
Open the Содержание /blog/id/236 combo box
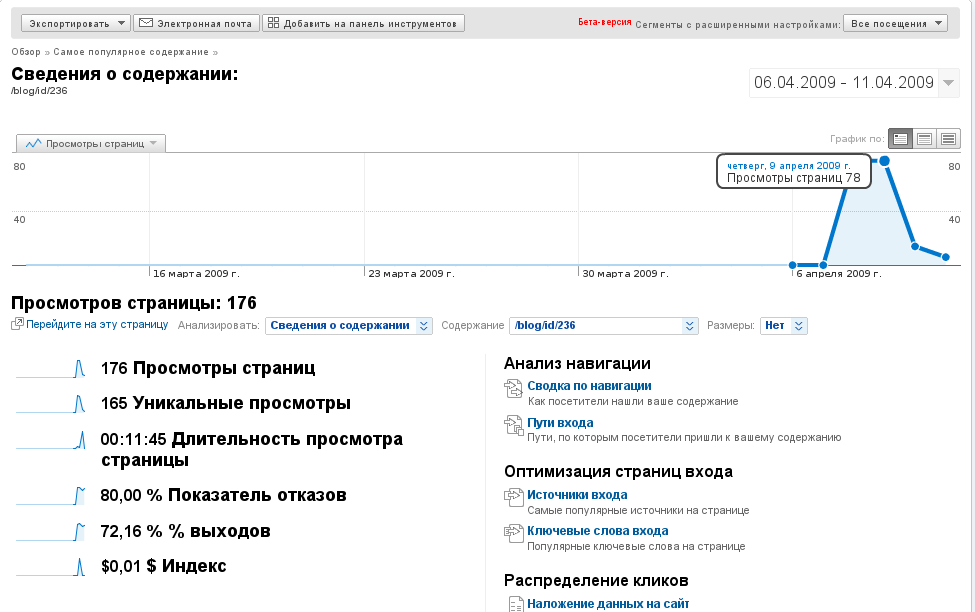603,325
